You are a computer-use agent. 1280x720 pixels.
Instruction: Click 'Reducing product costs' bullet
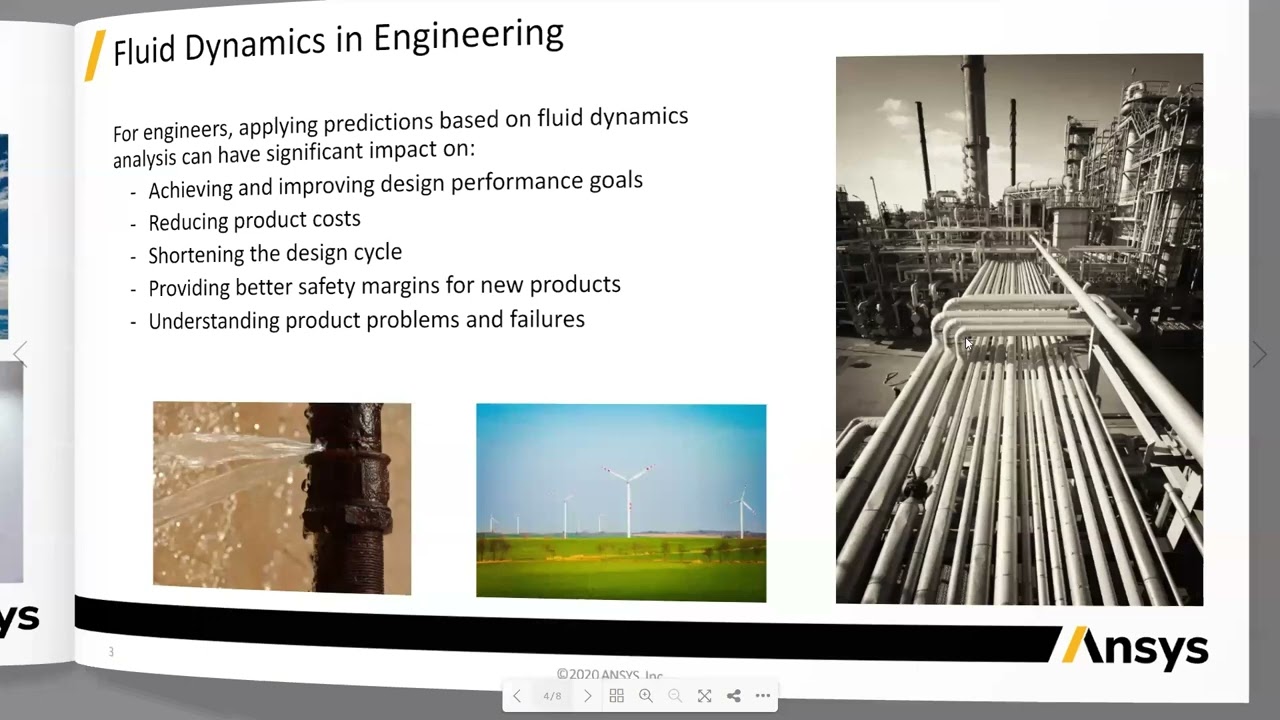(x=254, y=221)
